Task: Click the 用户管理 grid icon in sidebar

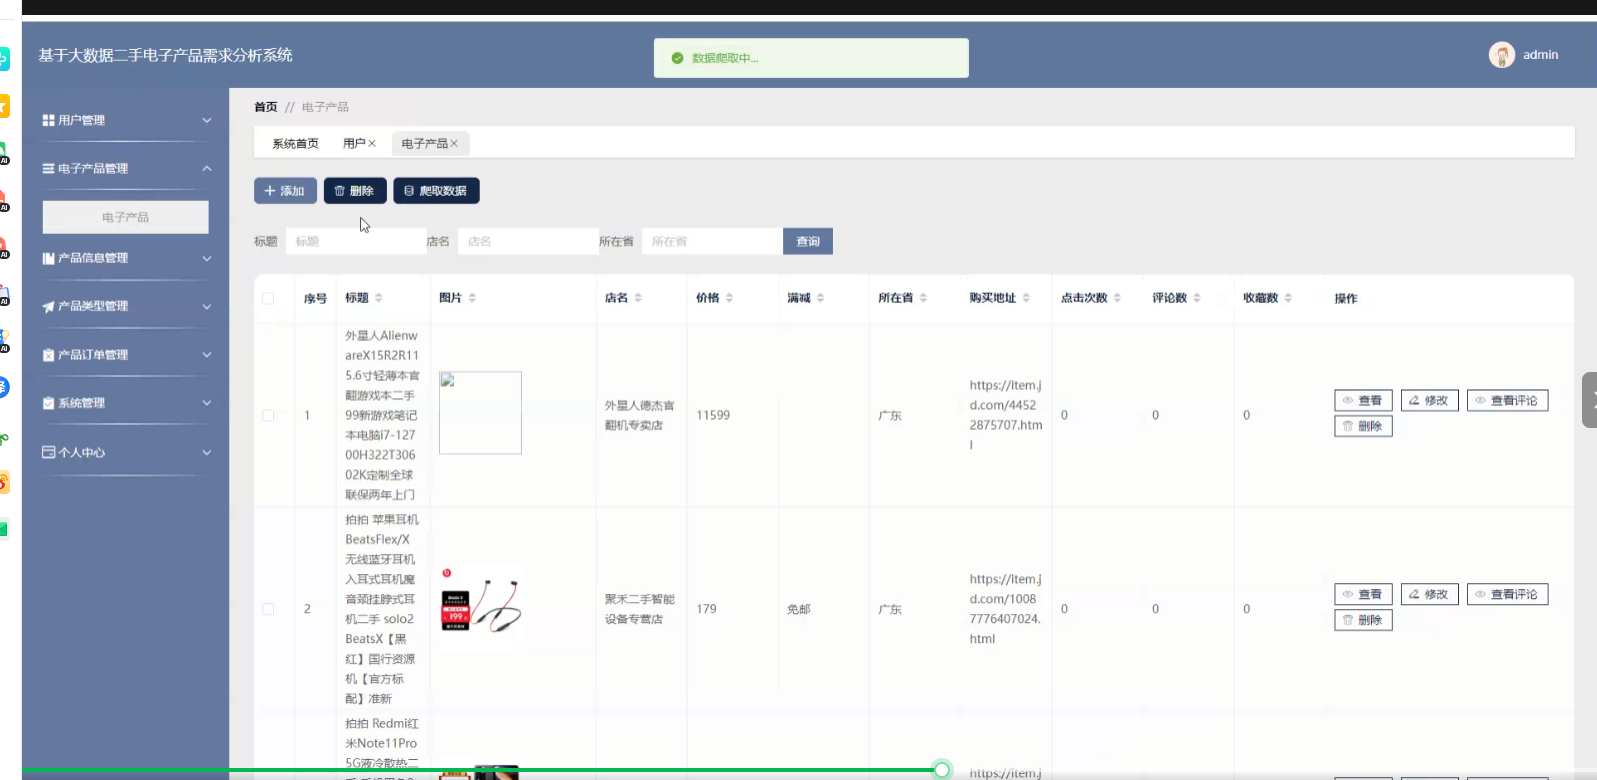Action: [48, 120]
